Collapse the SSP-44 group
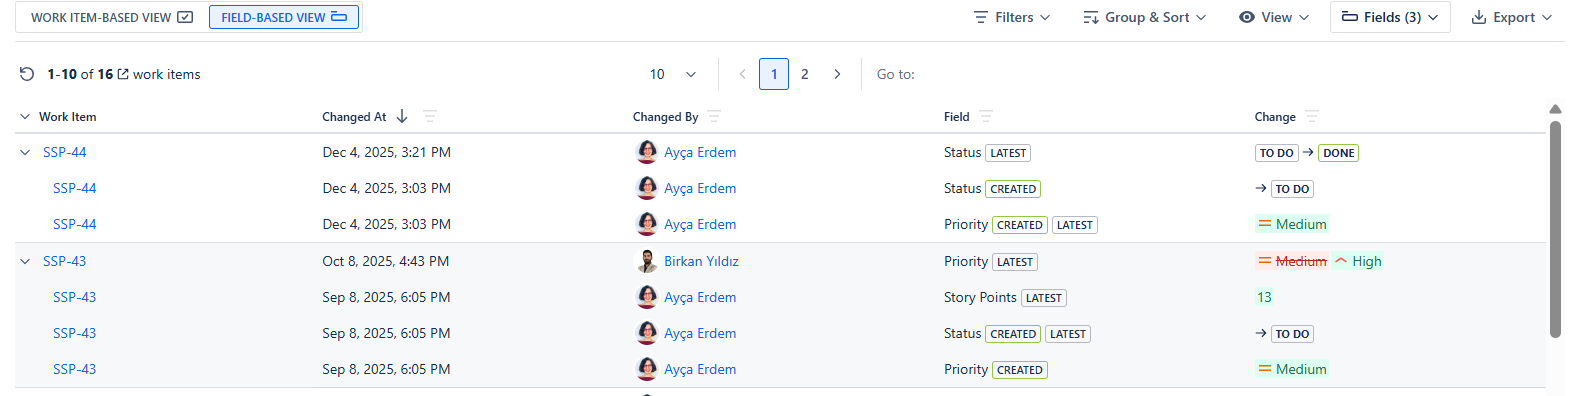Viewport: 1570px width, 396px height. tap(25, 153)
